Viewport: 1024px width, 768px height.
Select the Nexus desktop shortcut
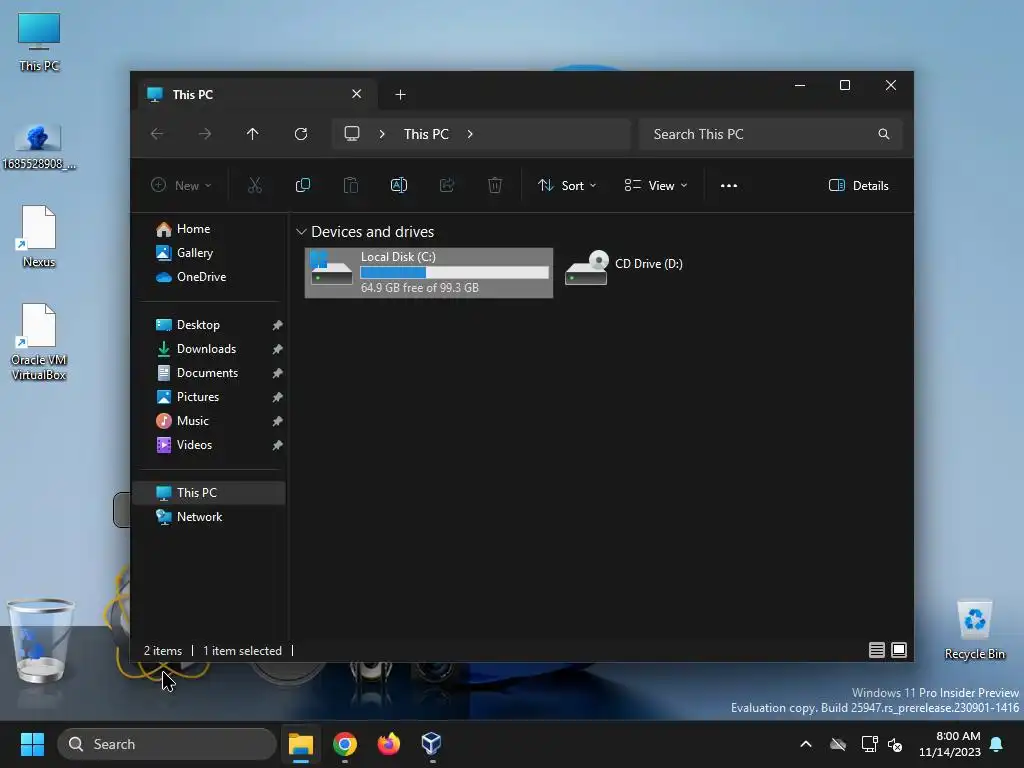[39, 236]
